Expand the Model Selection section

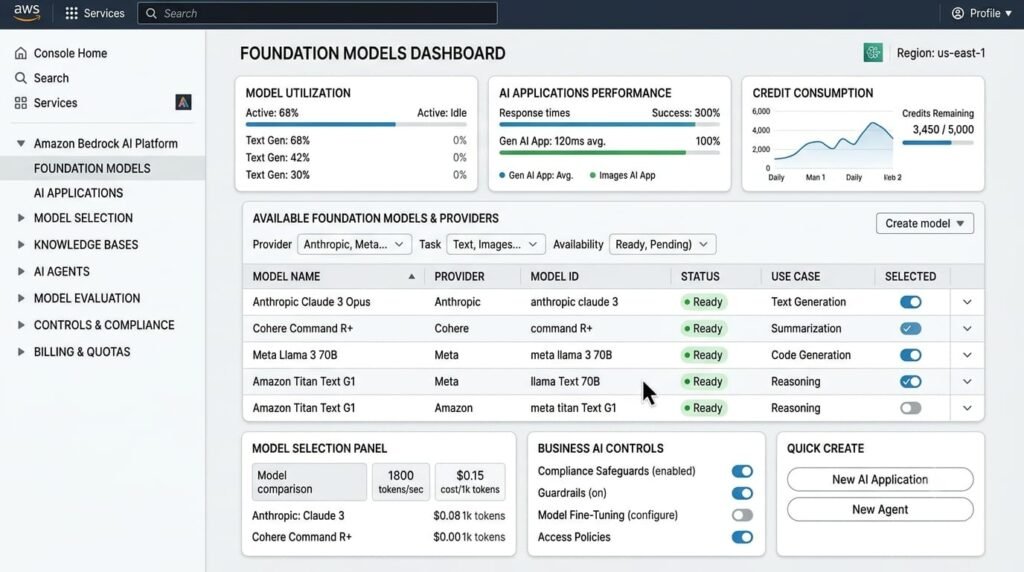[21, 217]
